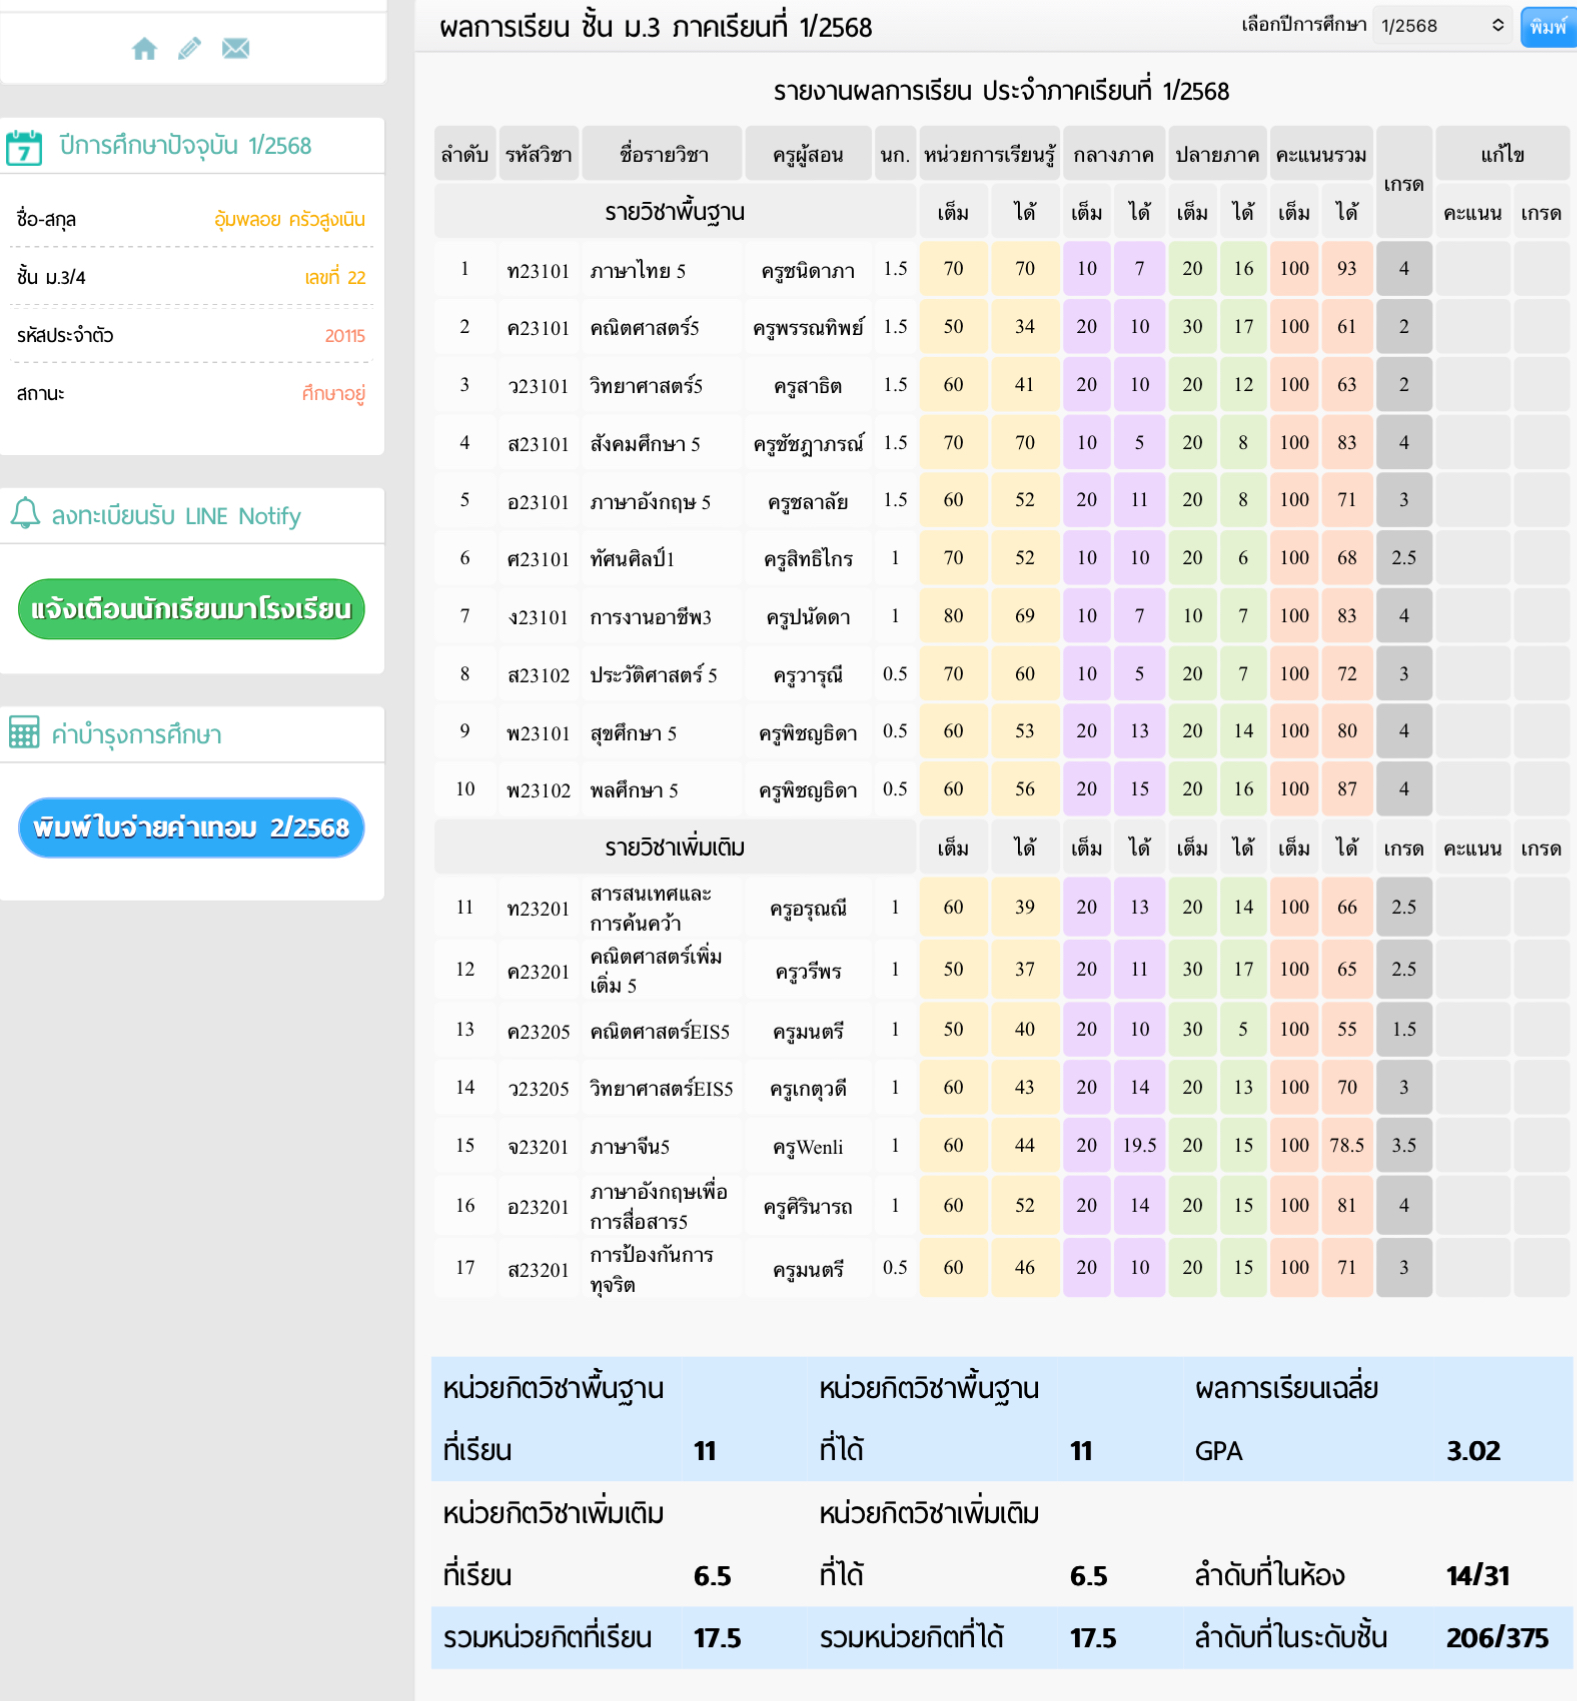The image size is (1577, 1701).
Task: Click the ครูผู้สอน column header
Action: [807, 155]
